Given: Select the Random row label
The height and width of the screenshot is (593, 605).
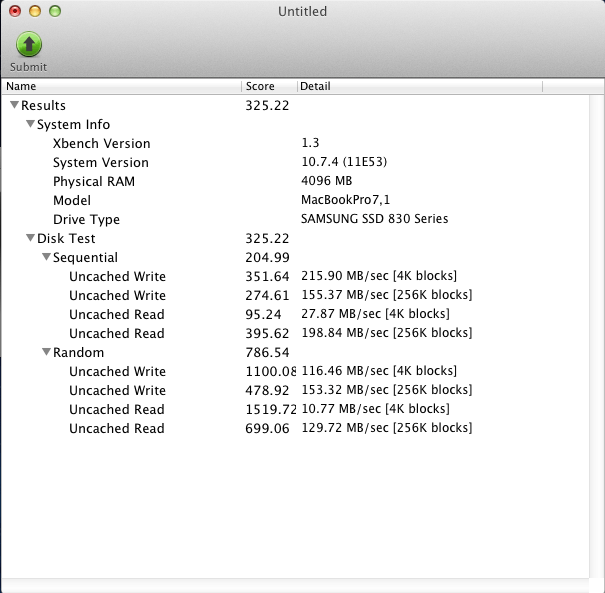Looking at the screenshot, I should coord(78,352).
